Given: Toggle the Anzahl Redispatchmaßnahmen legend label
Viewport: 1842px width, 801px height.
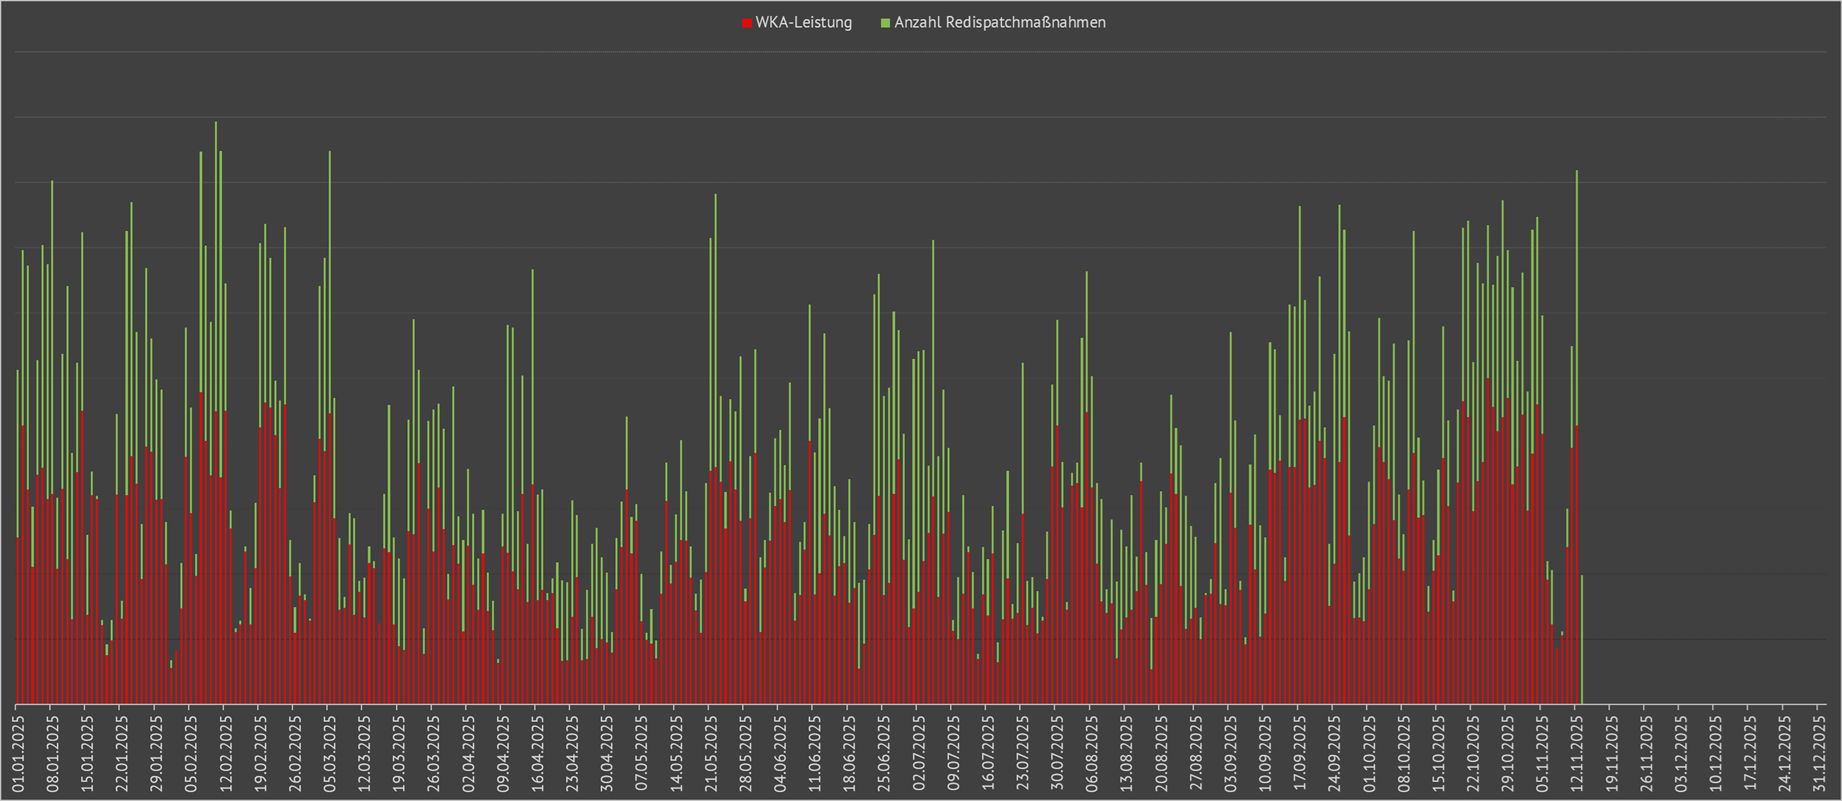Looking at the screenshot, I should click(999, 23).
